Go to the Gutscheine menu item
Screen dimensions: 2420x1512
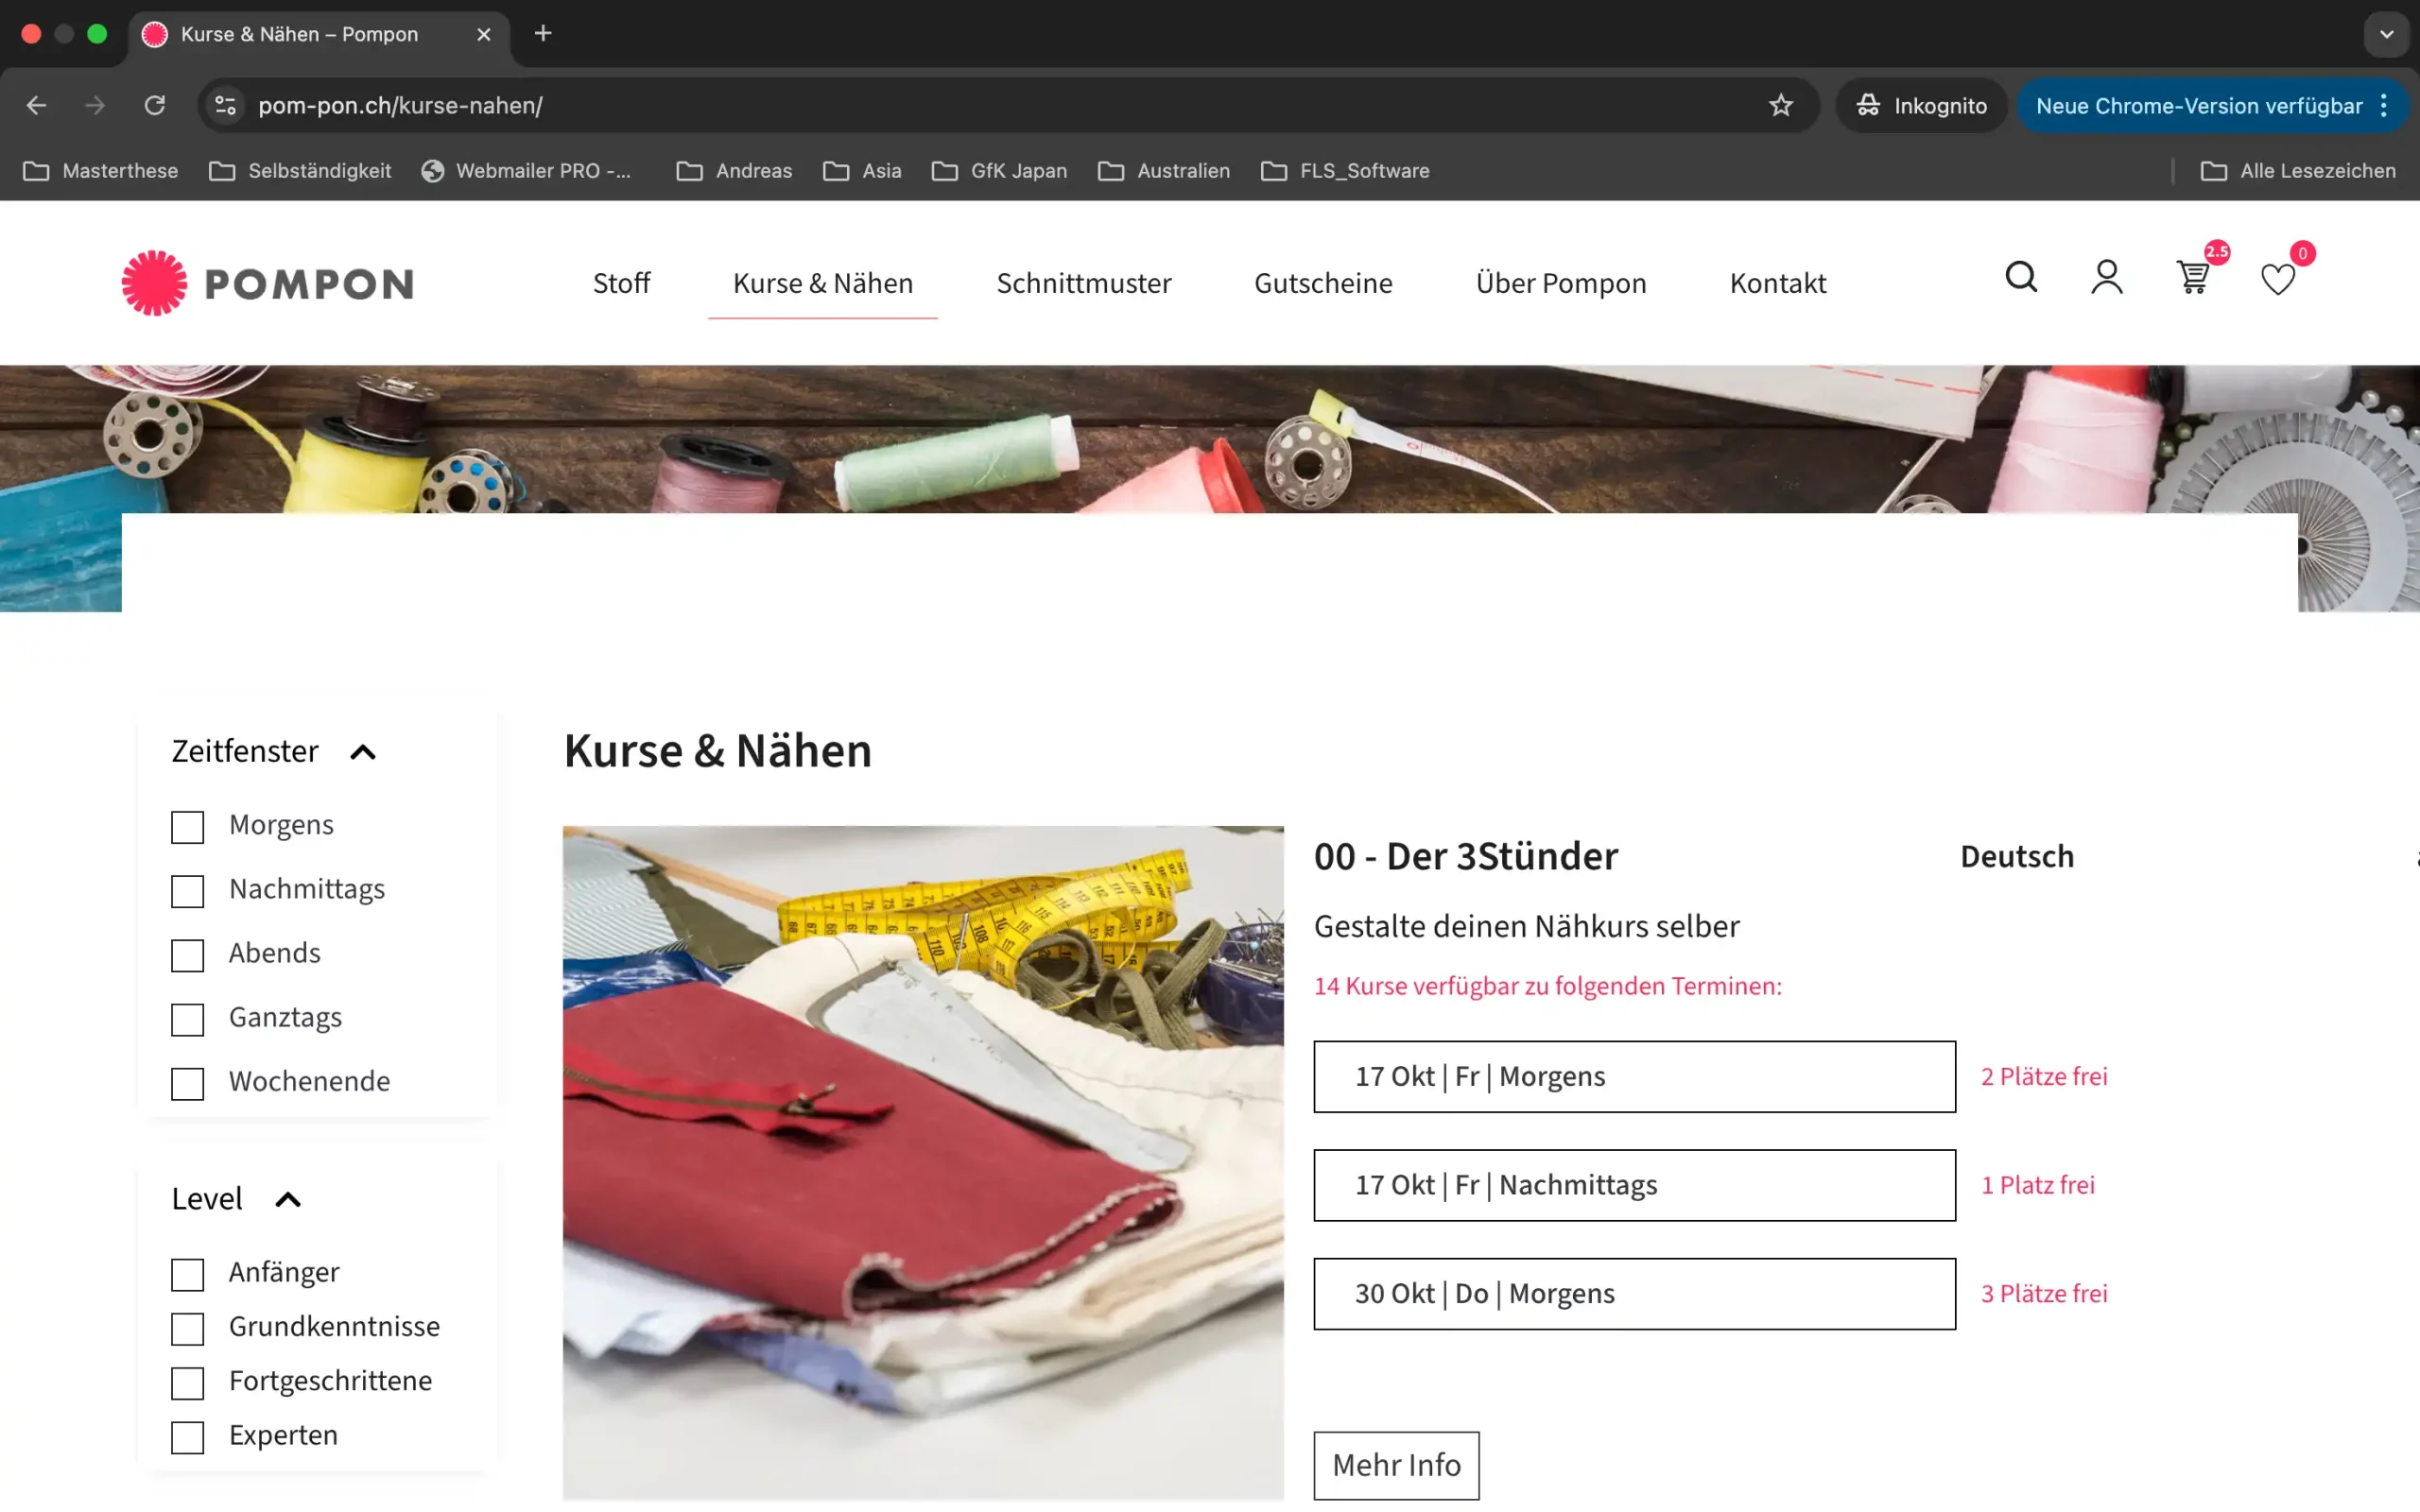click(x=1322, y=283)
